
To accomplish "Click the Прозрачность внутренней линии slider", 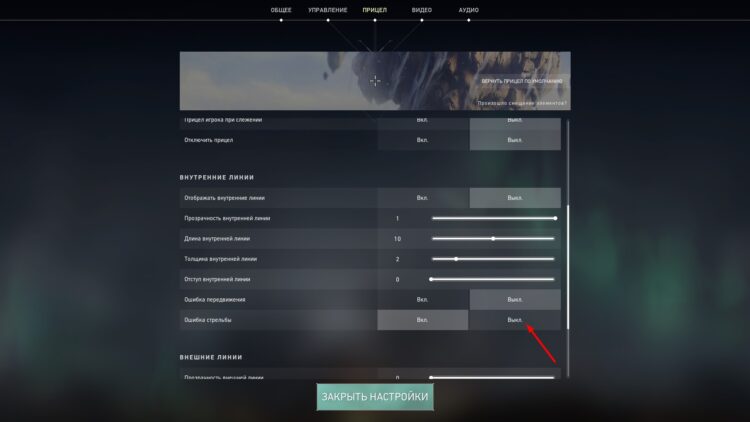I will point(493,218).
